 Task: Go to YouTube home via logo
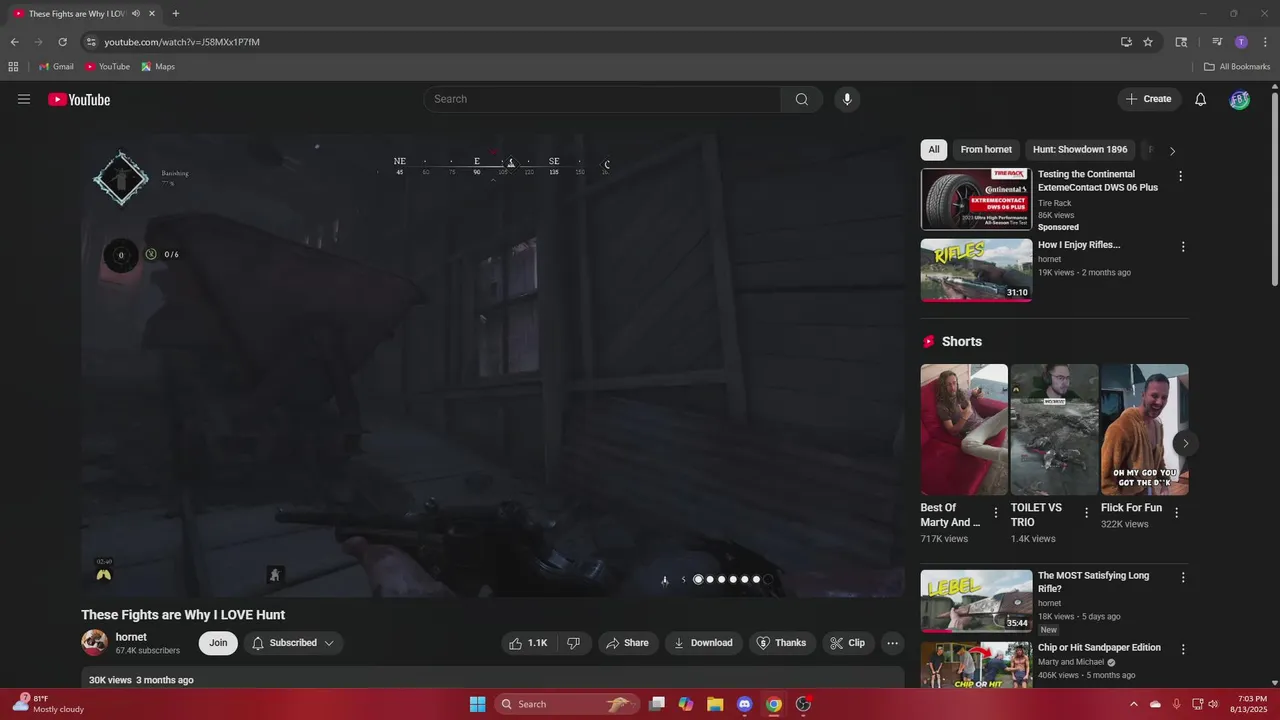point(79,99)
